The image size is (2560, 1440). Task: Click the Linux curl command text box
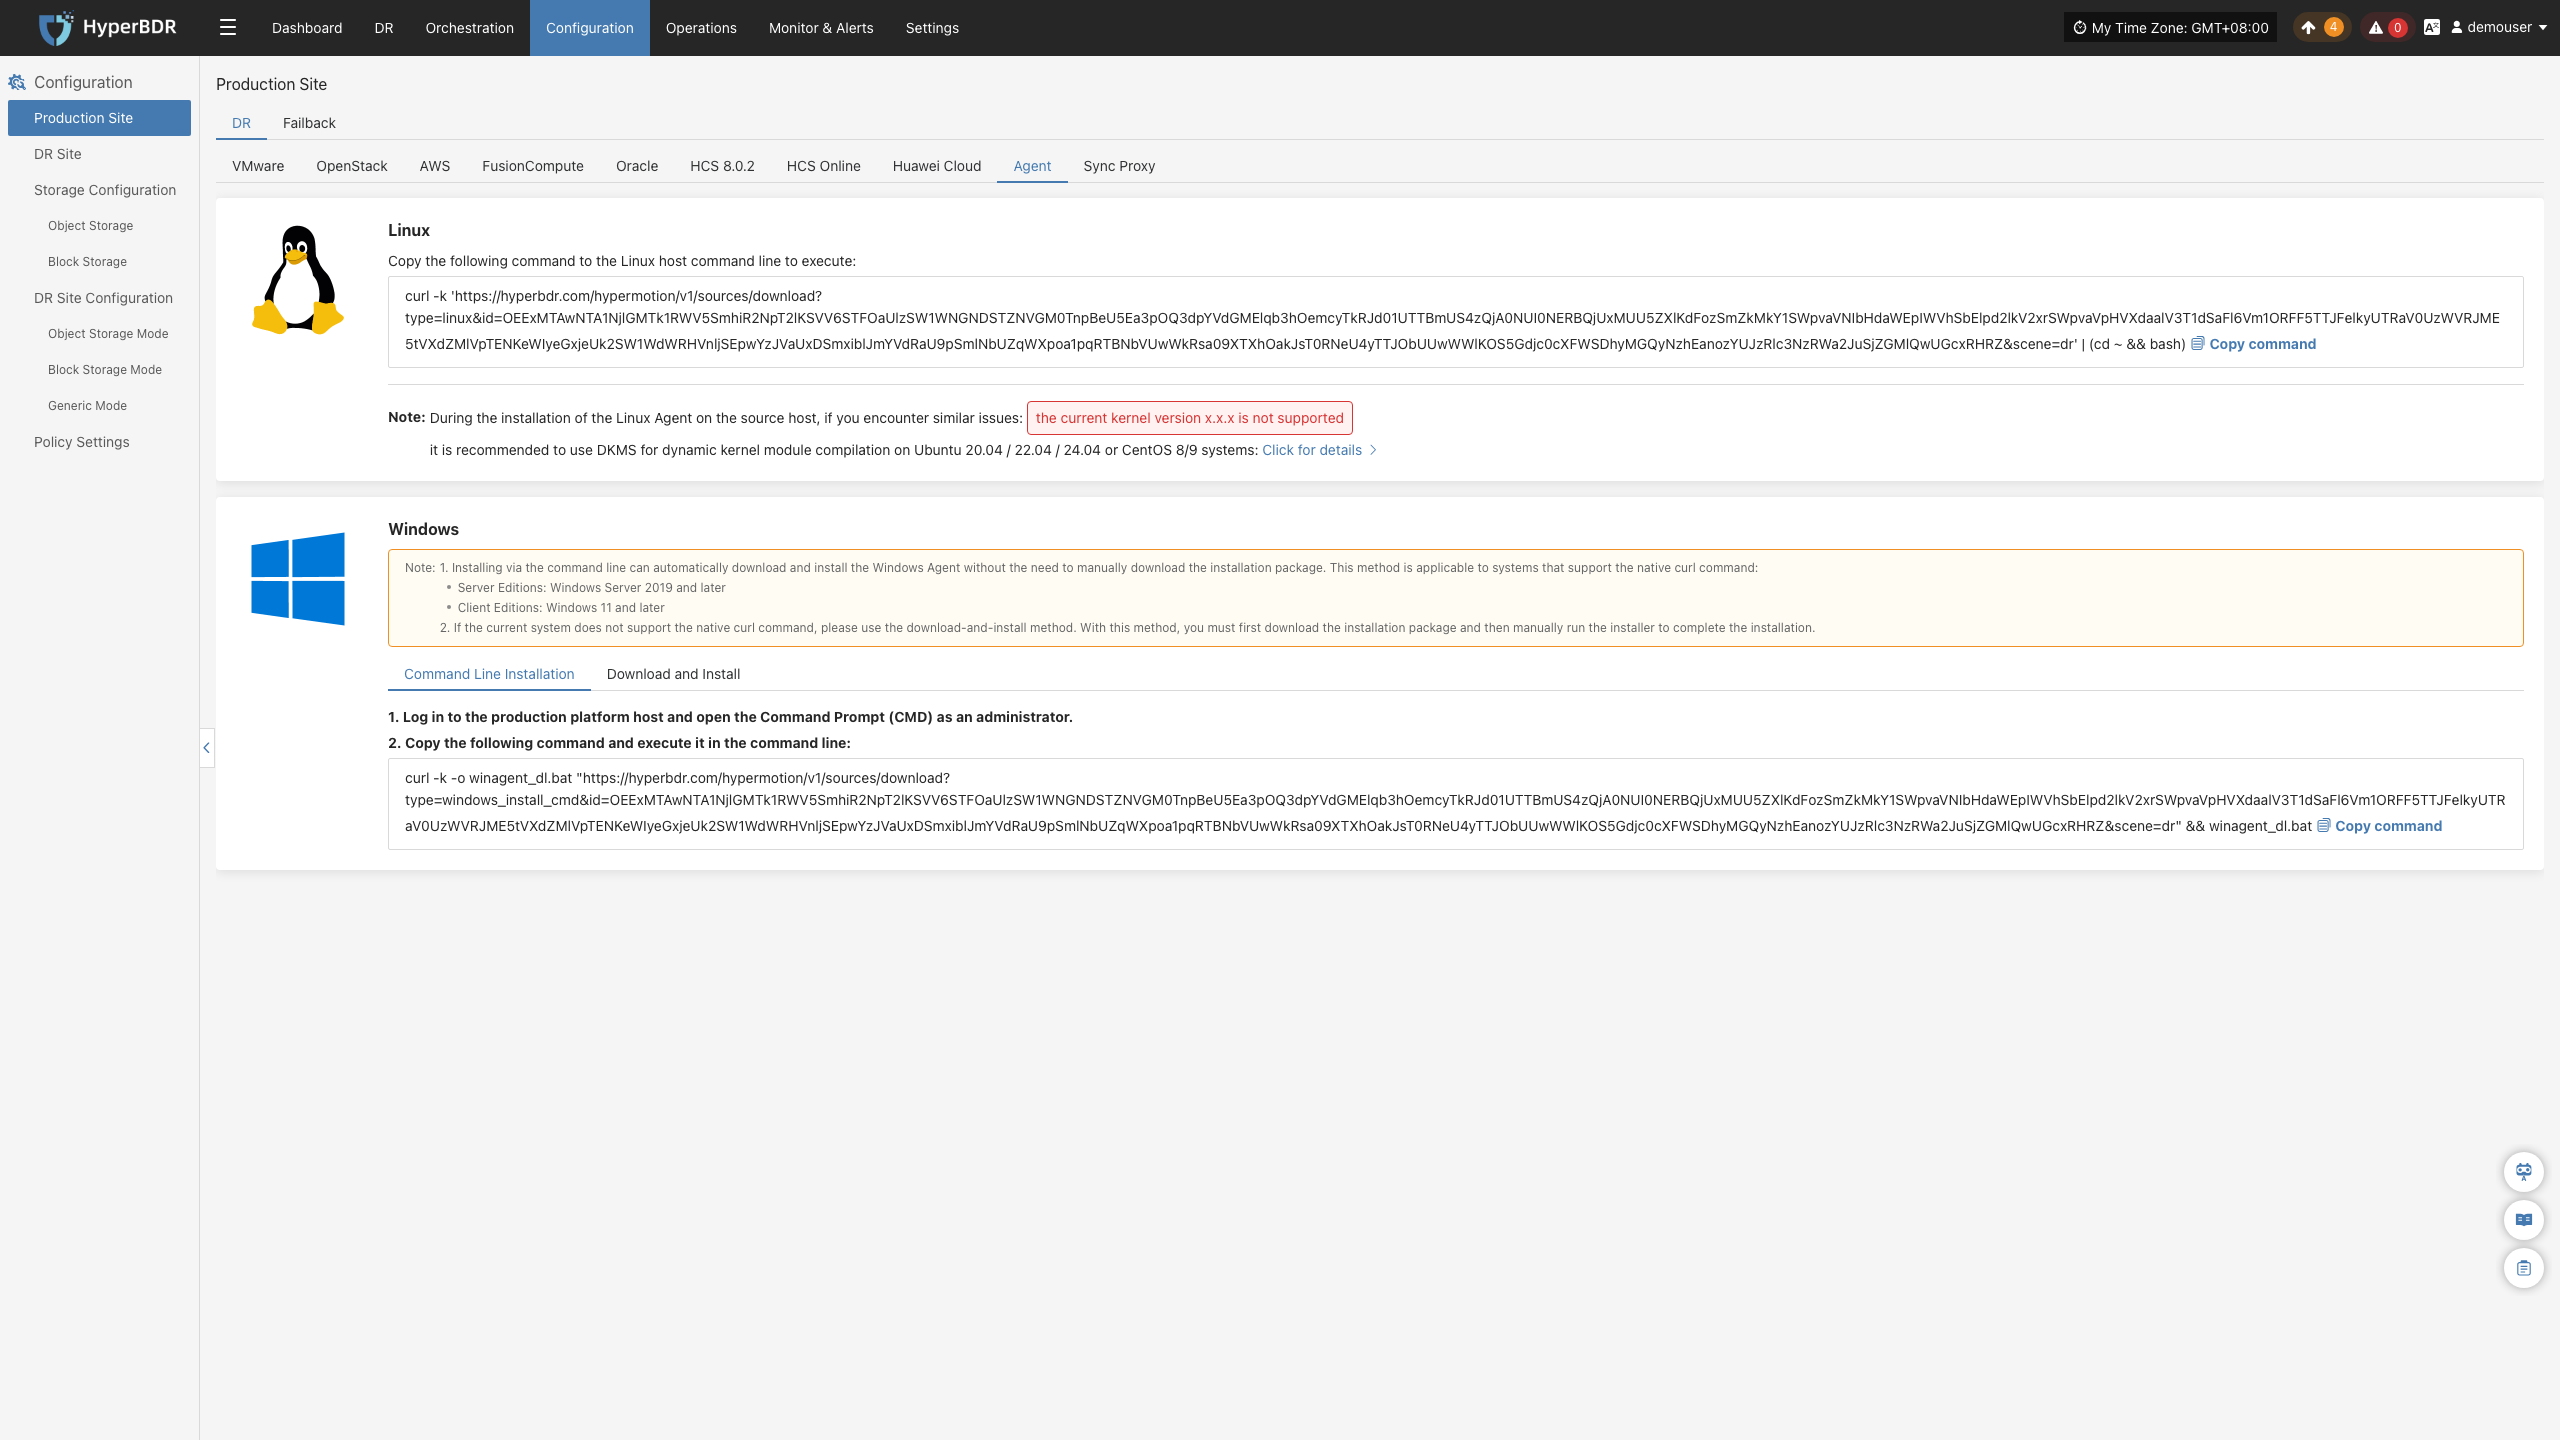pos(1455,321)
